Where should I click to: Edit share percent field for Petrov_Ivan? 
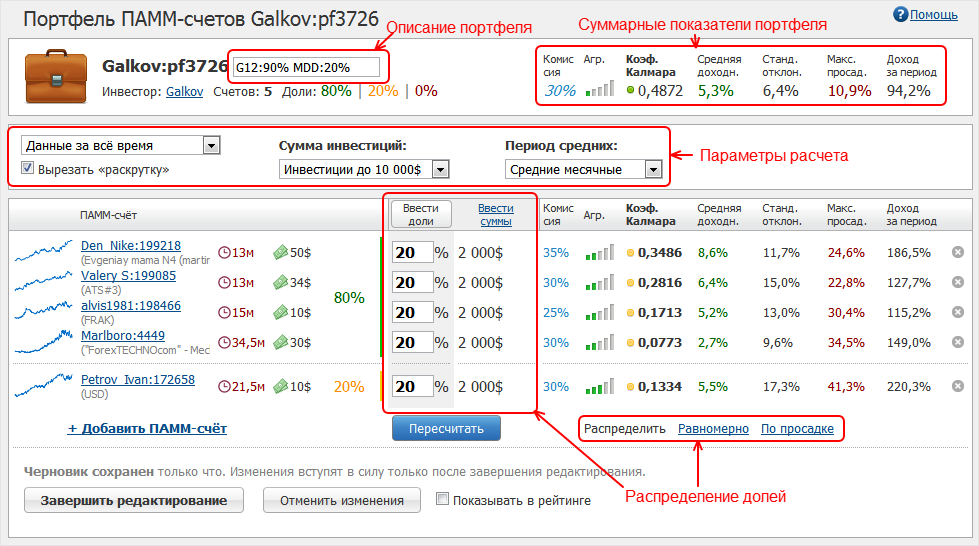[413, 387]
